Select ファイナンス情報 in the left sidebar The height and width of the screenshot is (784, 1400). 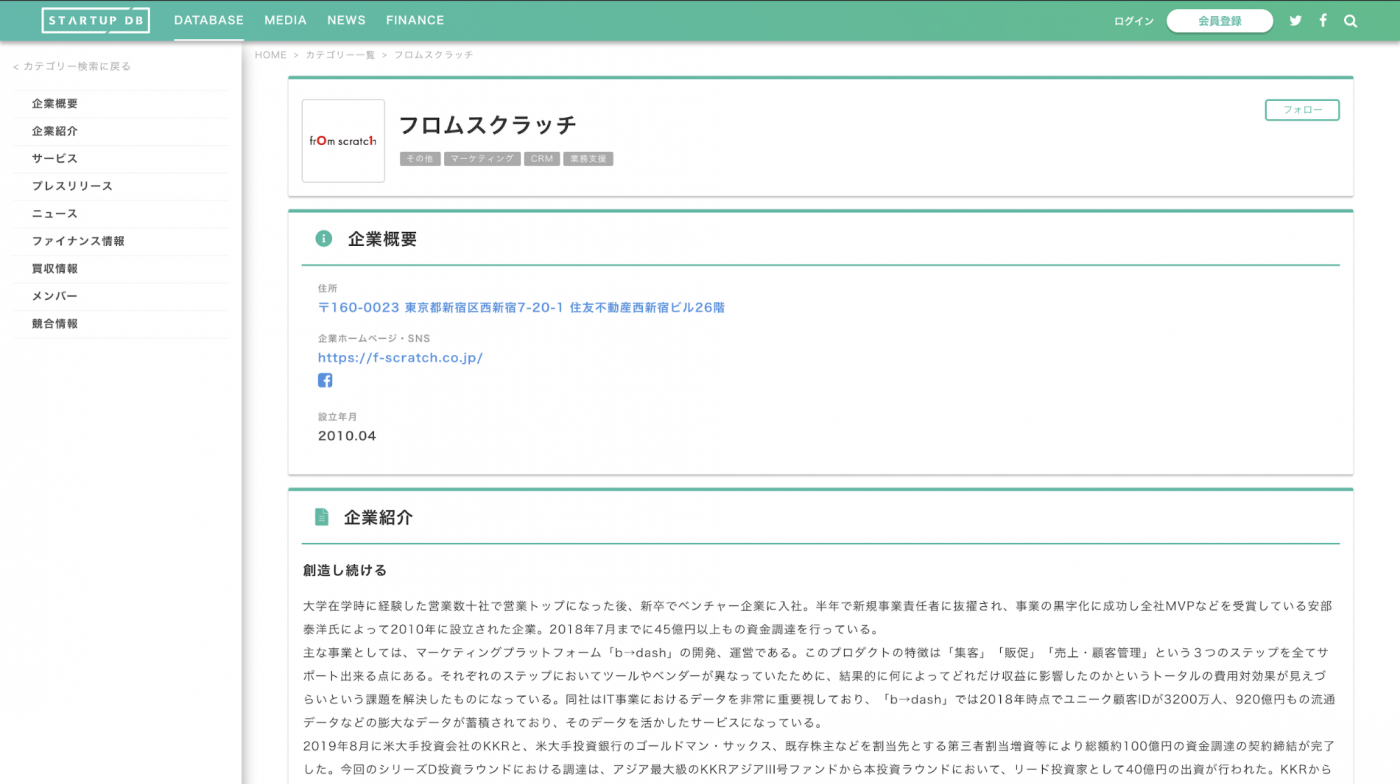(x=77, y=241)
